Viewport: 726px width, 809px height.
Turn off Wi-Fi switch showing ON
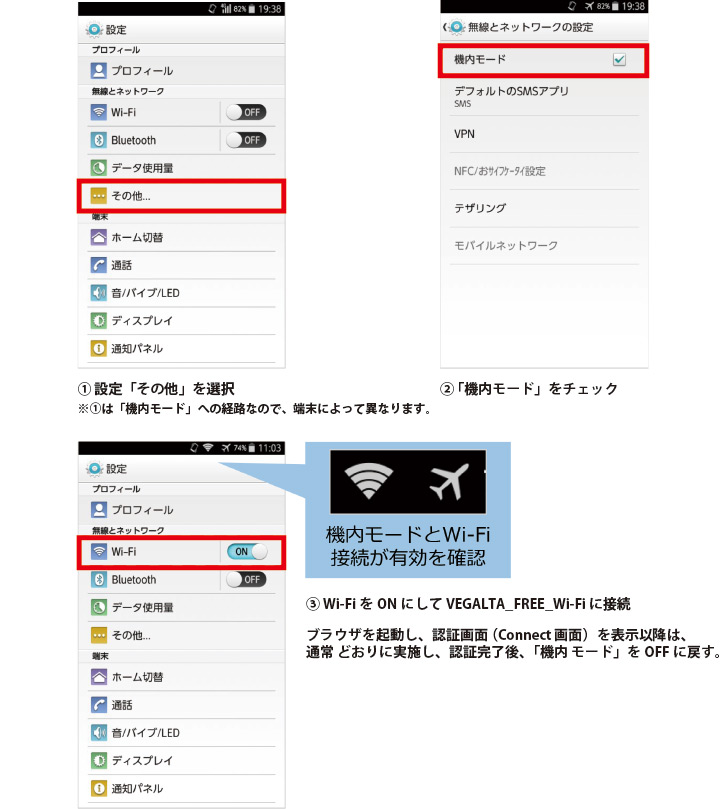click(247, 552)
